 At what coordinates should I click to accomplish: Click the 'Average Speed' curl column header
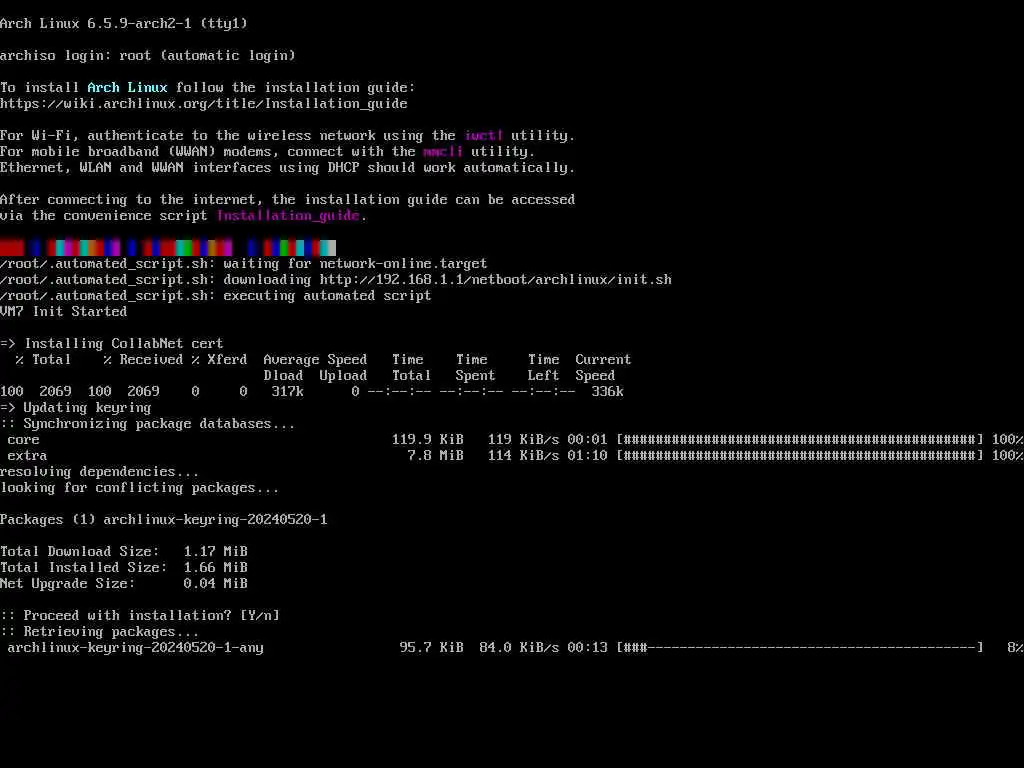point(315,359)
